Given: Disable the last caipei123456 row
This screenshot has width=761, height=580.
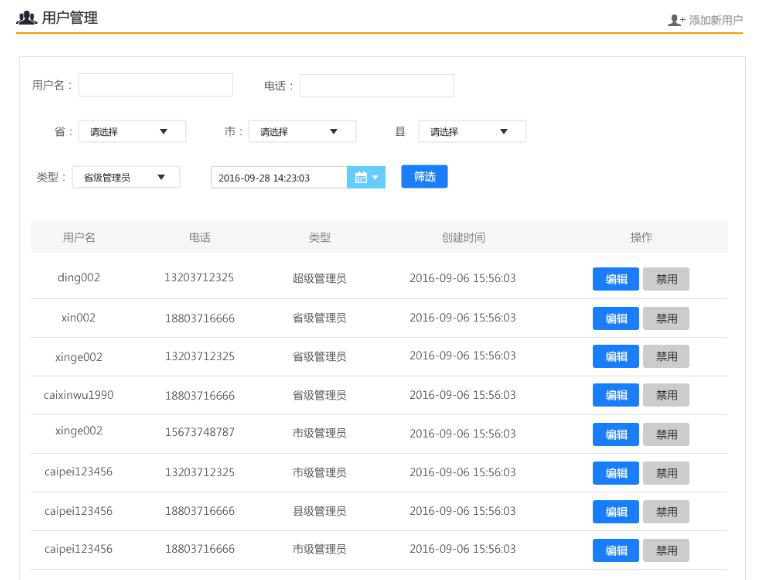Looking at the screenshot, I should pyautogui.click(x=666, y=550).
